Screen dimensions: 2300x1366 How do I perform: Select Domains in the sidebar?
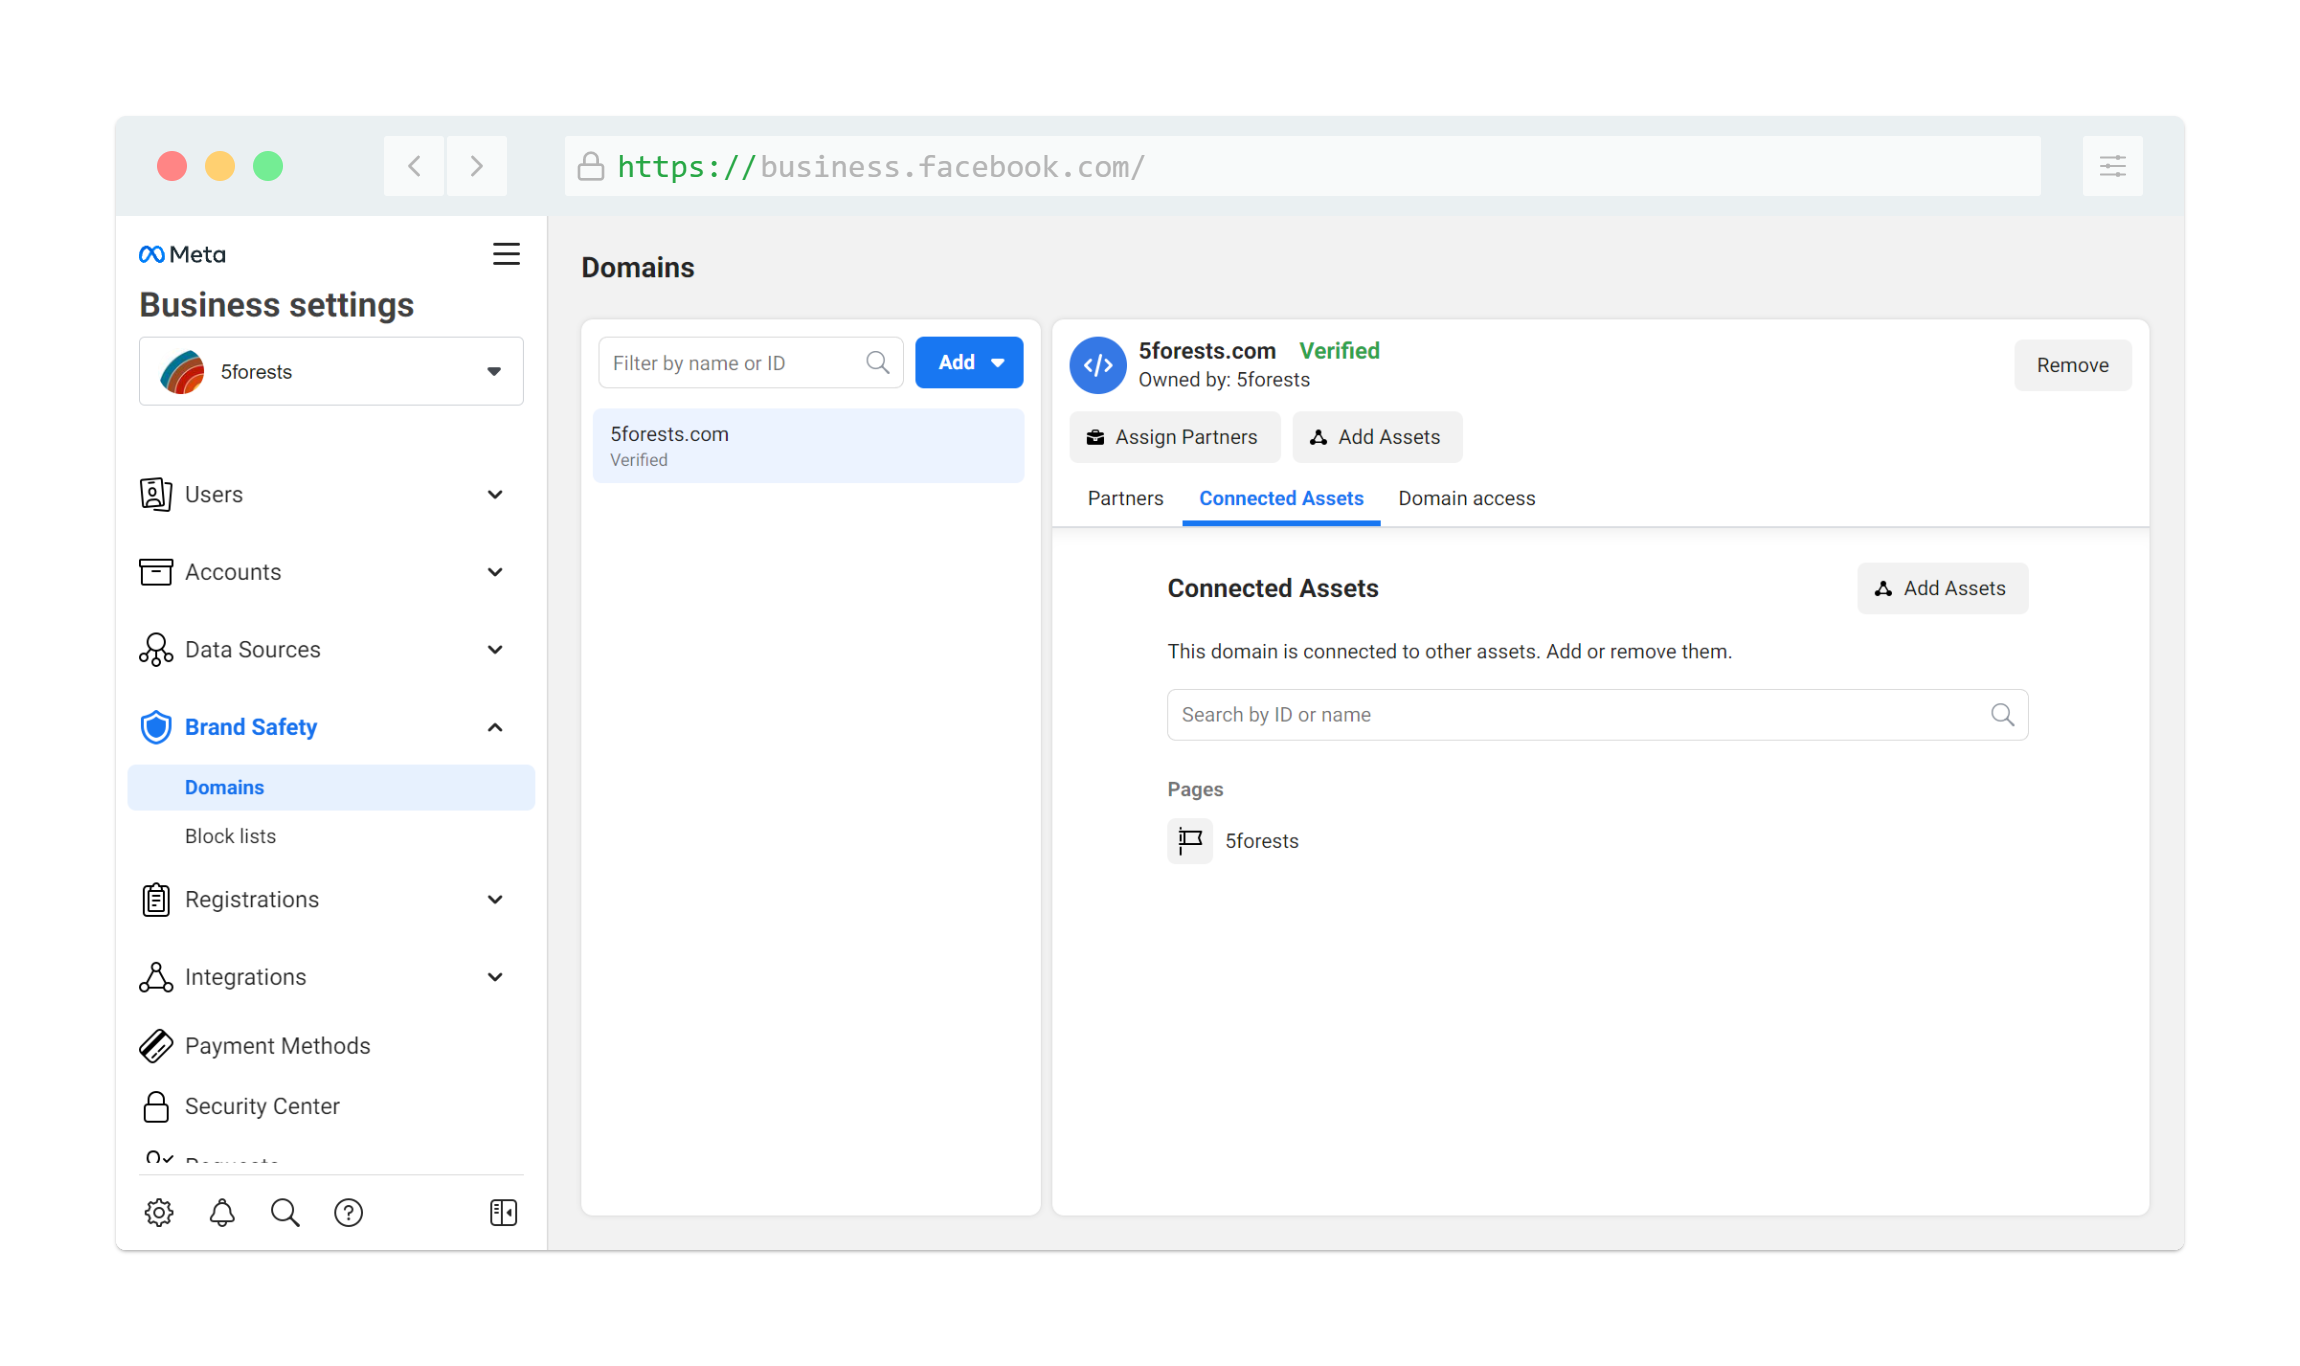click(331, 788)
